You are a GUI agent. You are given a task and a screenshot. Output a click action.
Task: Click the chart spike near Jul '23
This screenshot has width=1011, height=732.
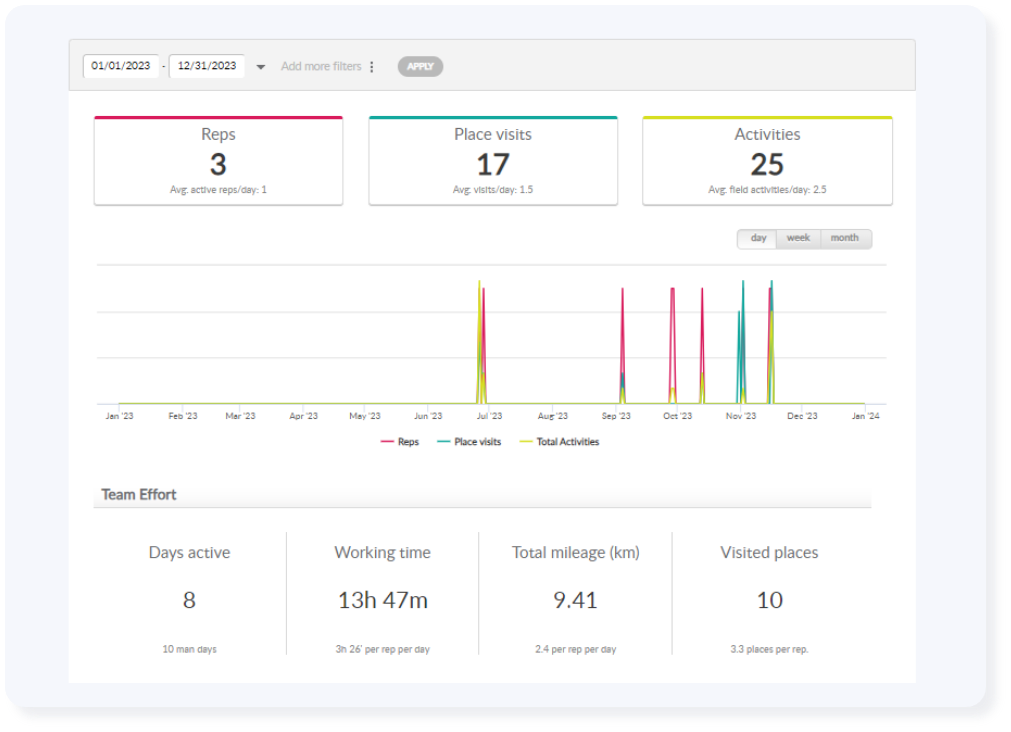(x=481, y=340)
